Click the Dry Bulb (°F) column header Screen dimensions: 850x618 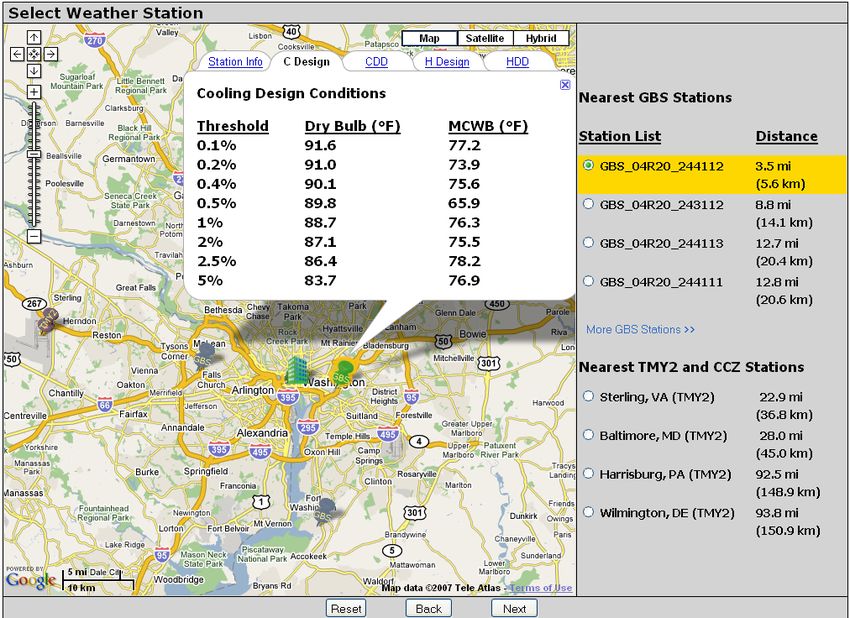coord(352,126)
